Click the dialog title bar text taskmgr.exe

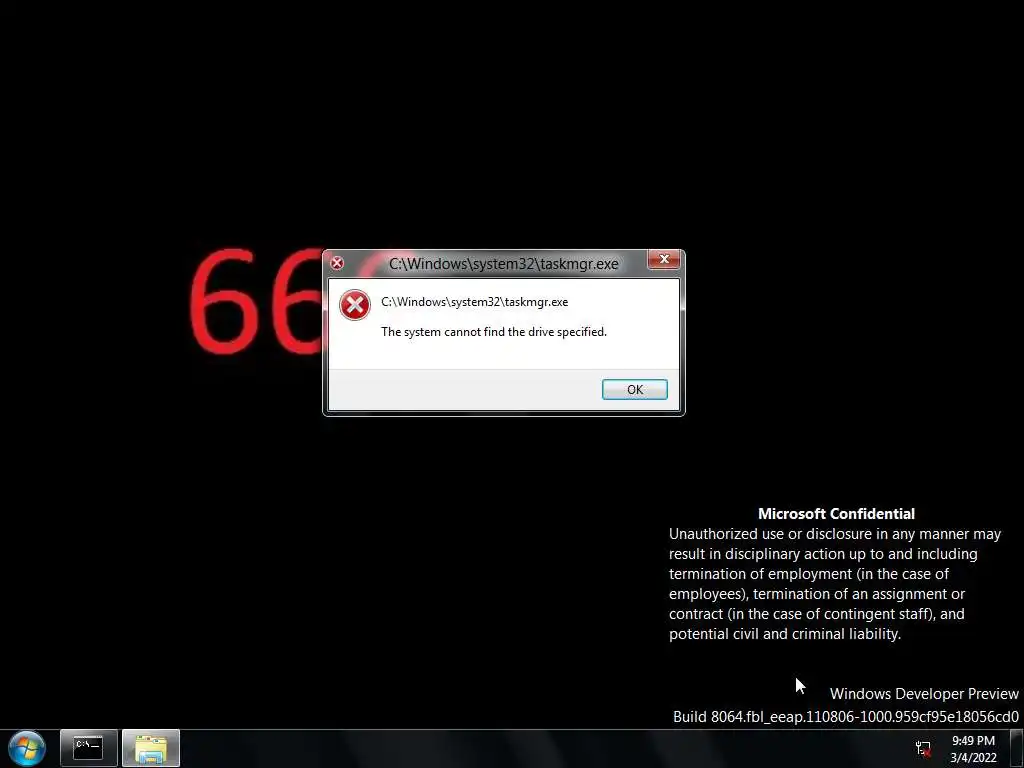(x=504, y=264)
